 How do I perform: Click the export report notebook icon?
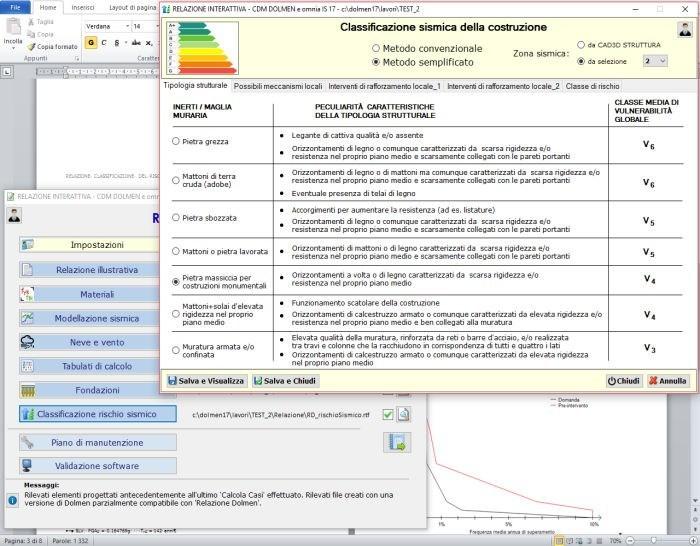click(397, 442)
